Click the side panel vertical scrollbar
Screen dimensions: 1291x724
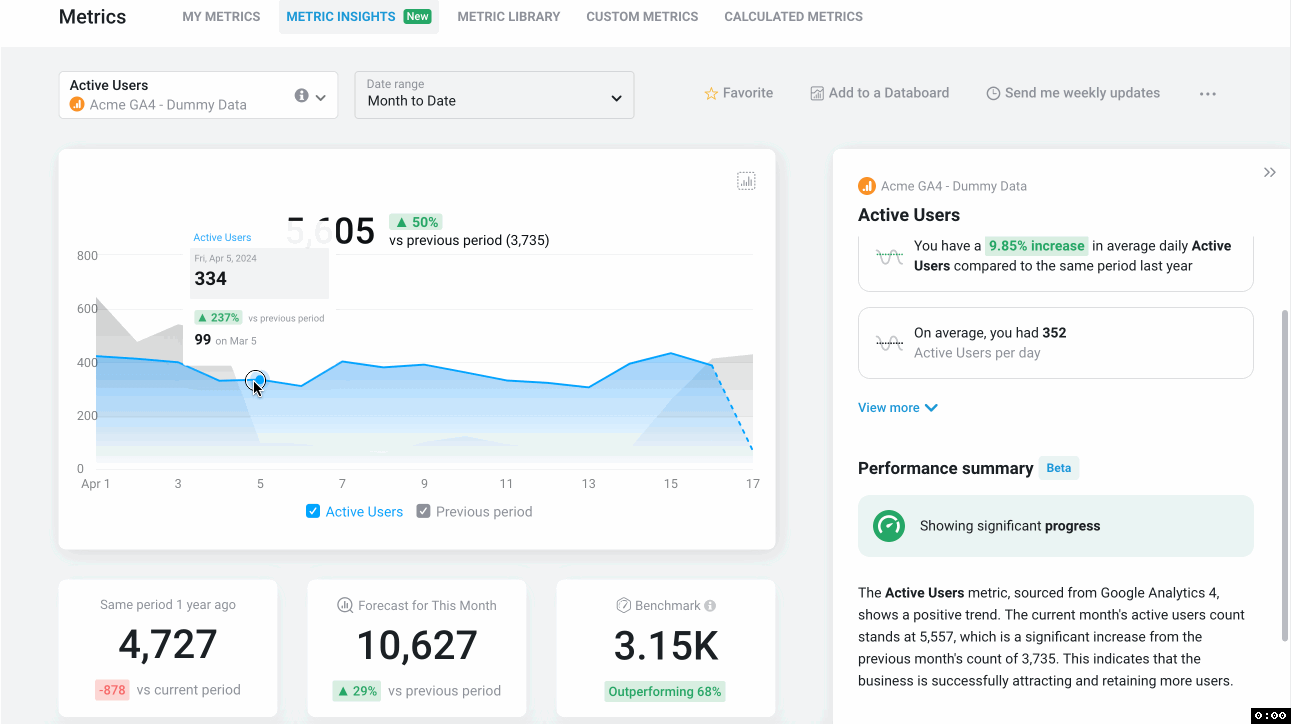click(1285, 475)
